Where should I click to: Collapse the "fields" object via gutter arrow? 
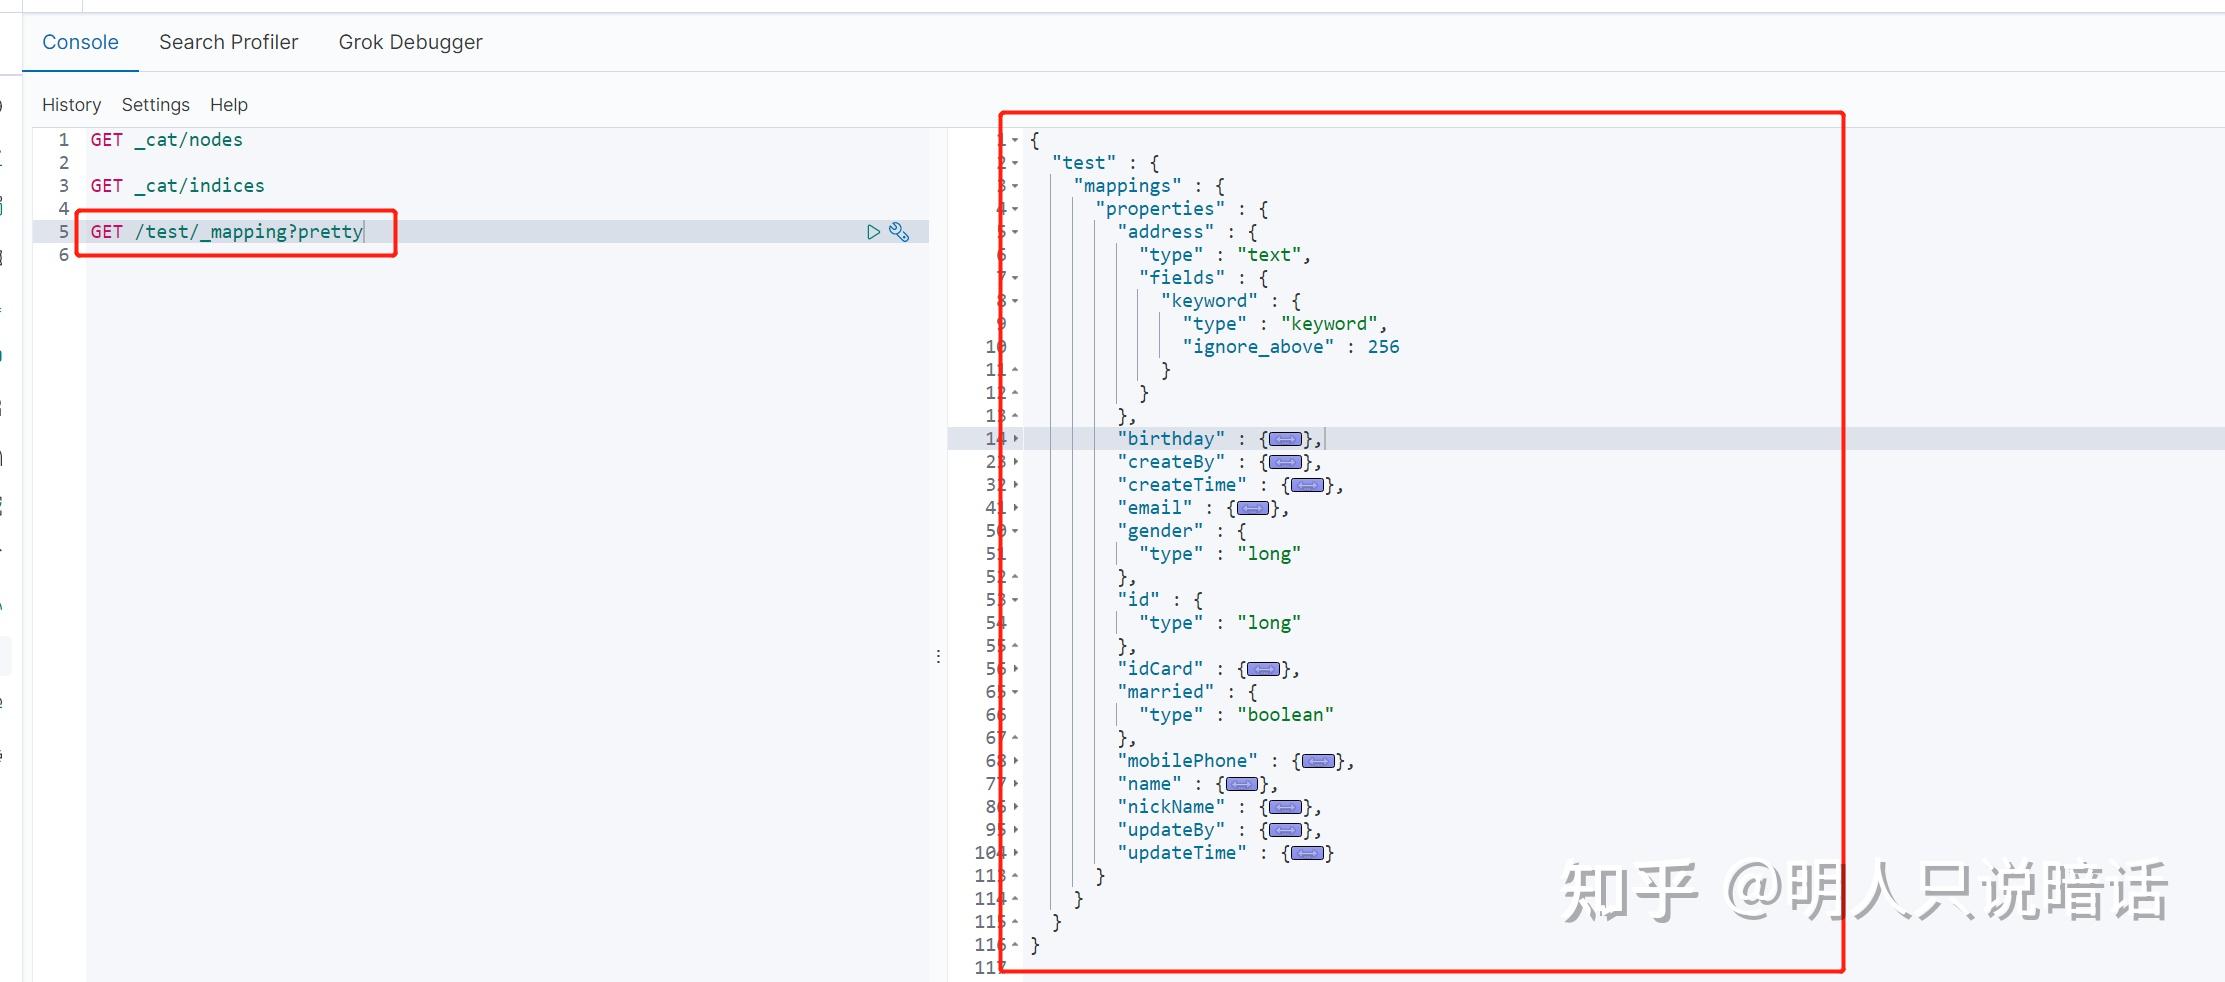[1015, 278]
